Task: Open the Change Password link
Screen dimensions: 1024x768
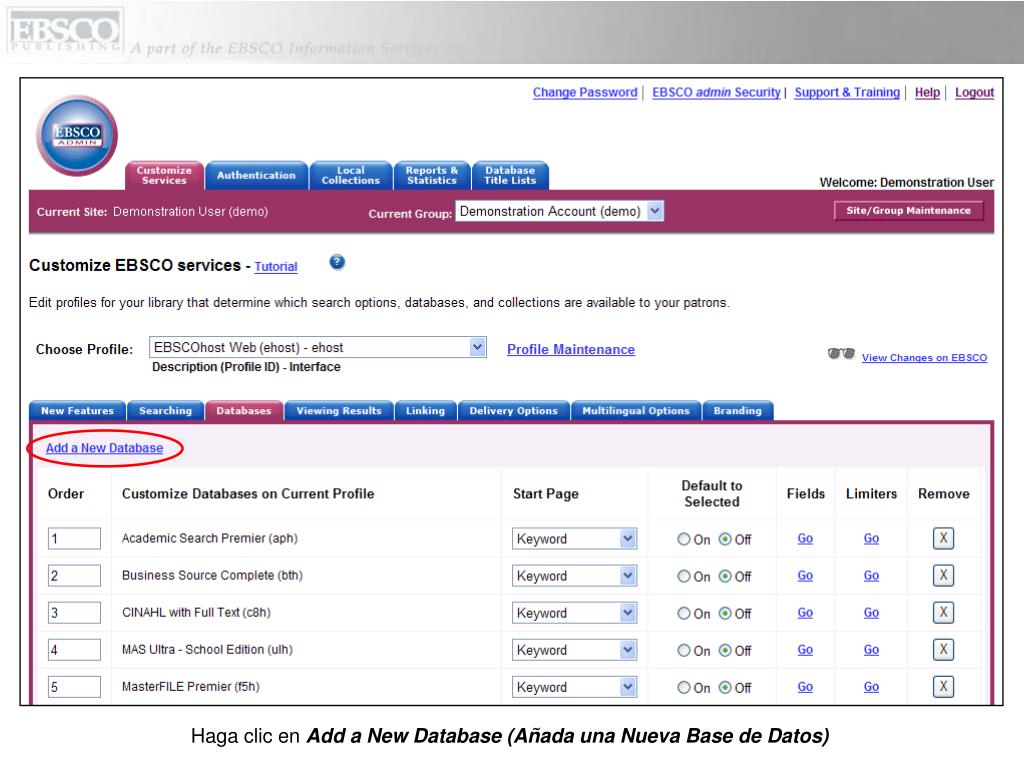Action: (584, 93)
